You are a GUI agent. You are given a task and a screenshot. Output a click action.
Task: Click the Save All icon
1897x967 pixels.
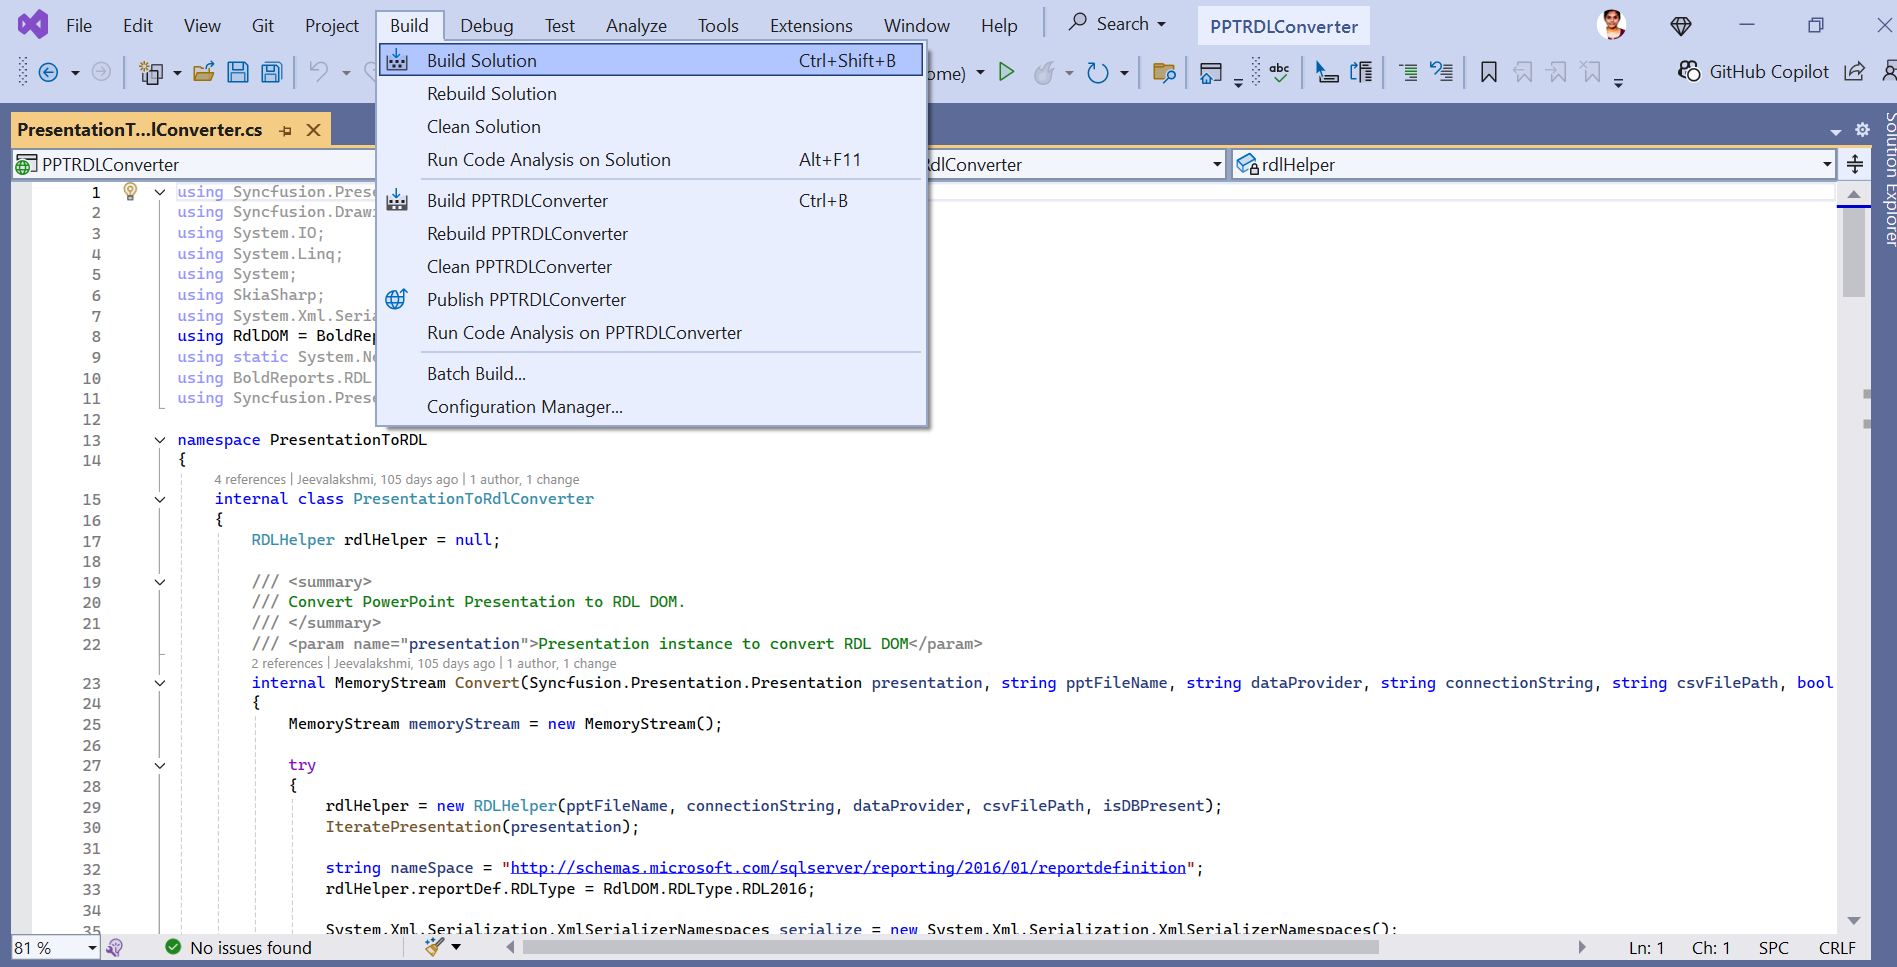coord(272,72)
